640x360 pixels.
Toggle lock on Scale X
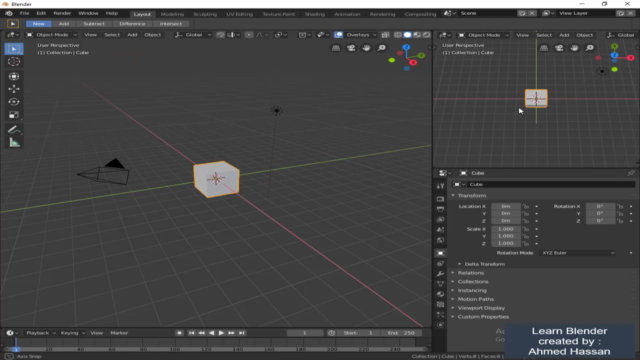(x=526, y=229)
